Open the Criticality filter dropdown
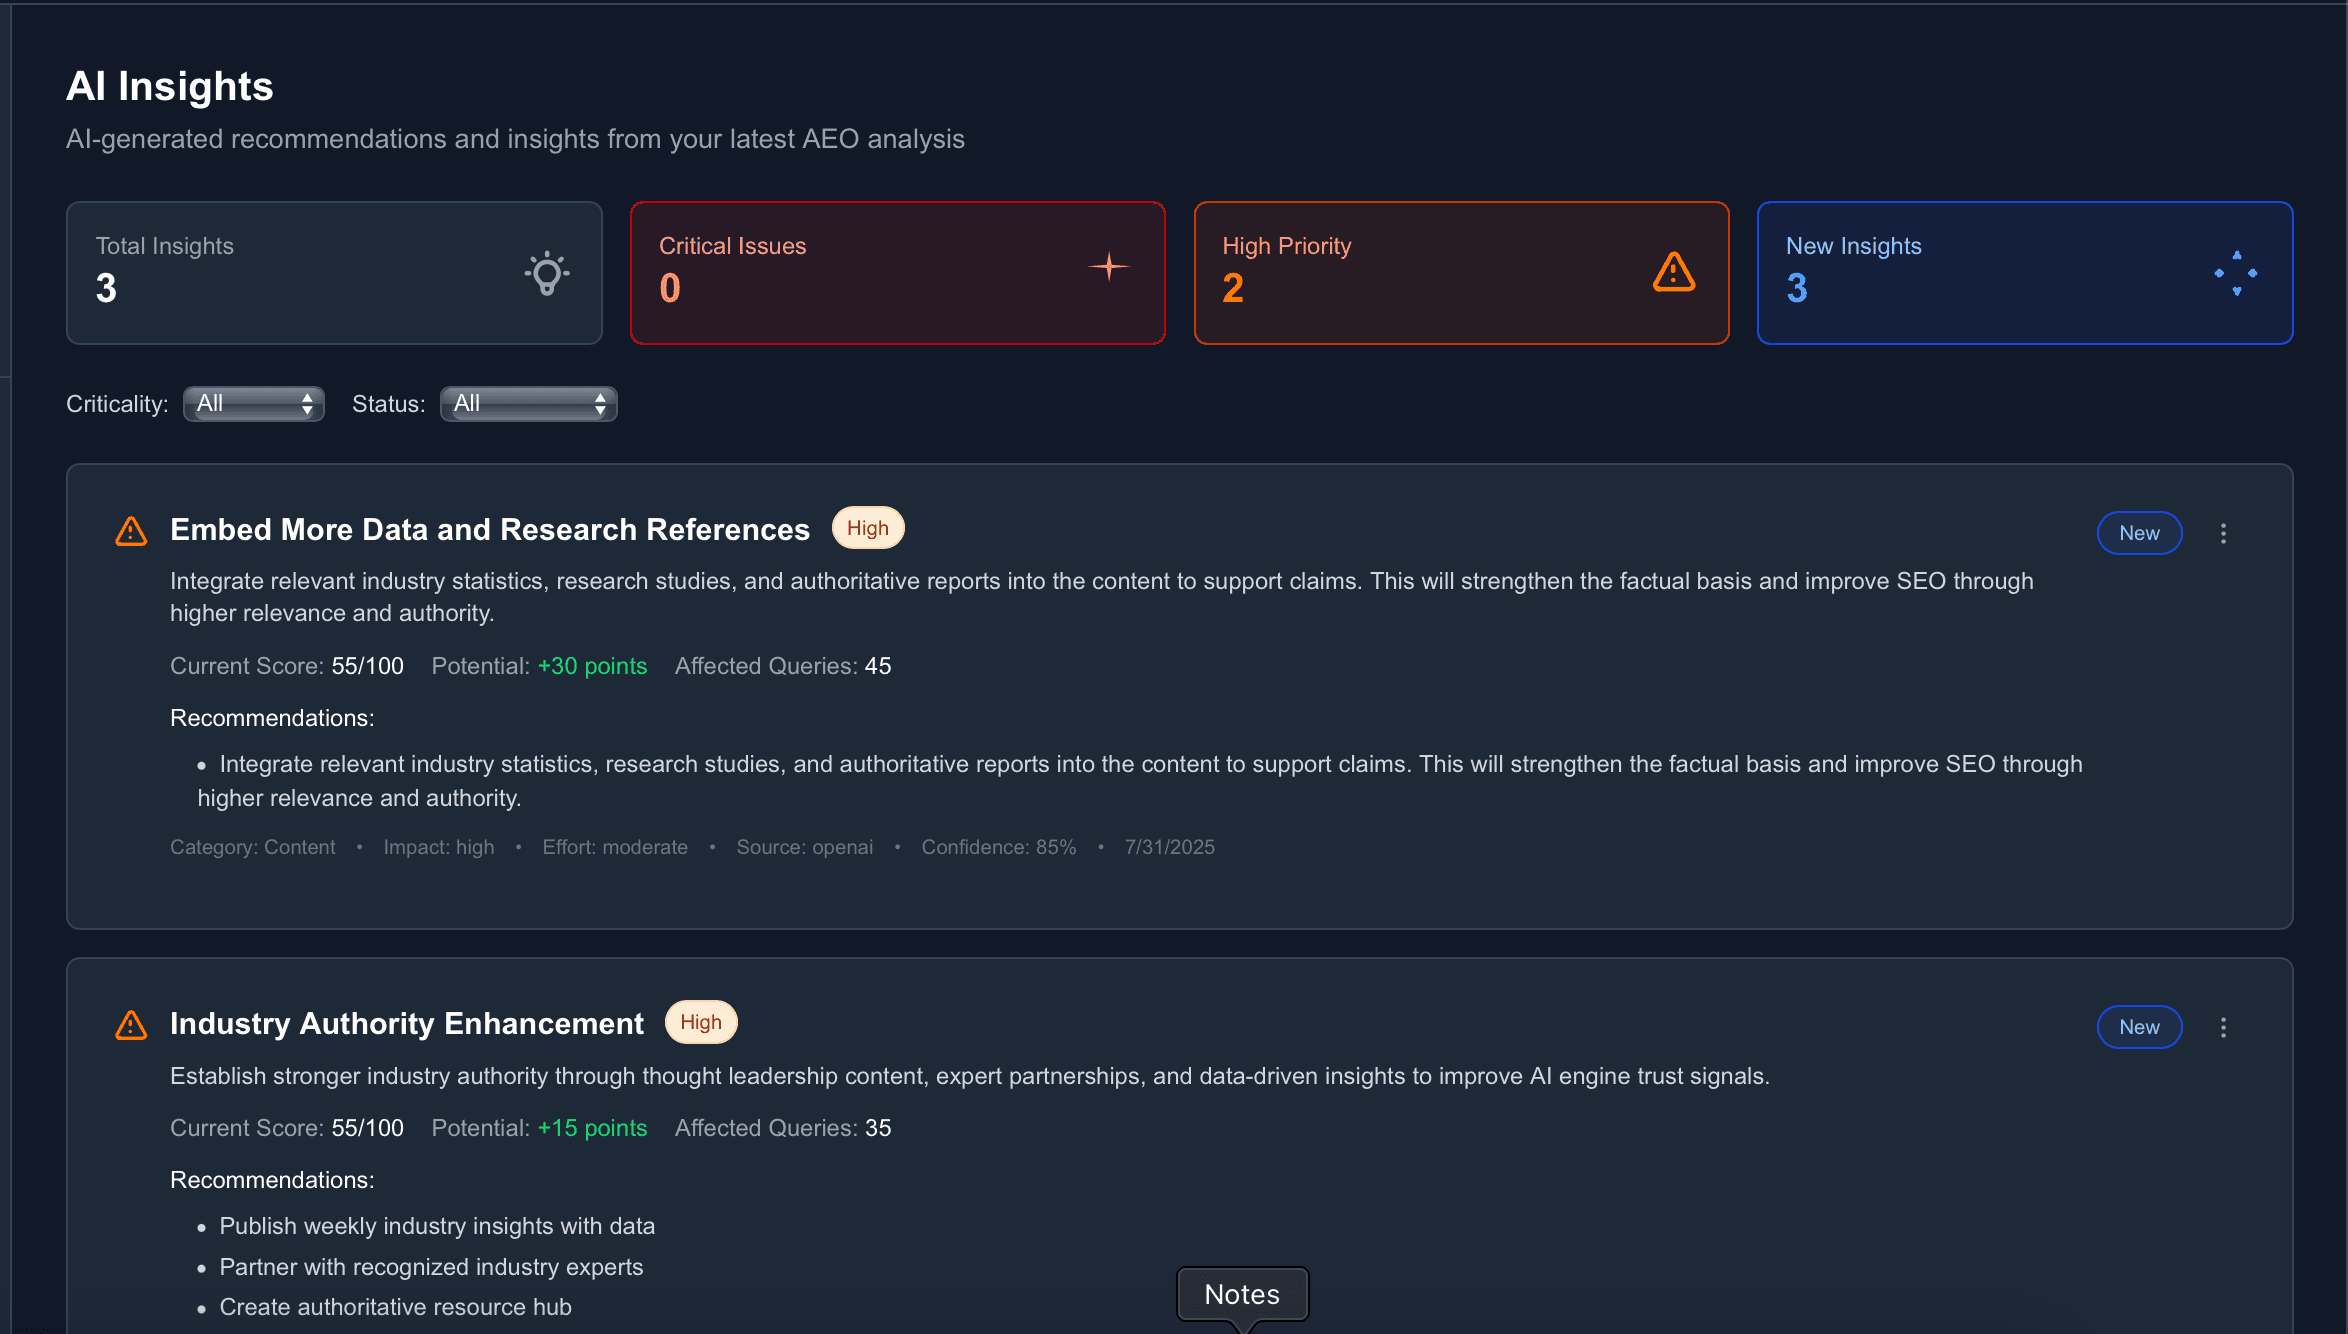Screen dimensions: 2348x1334 (x=253, y=403)
